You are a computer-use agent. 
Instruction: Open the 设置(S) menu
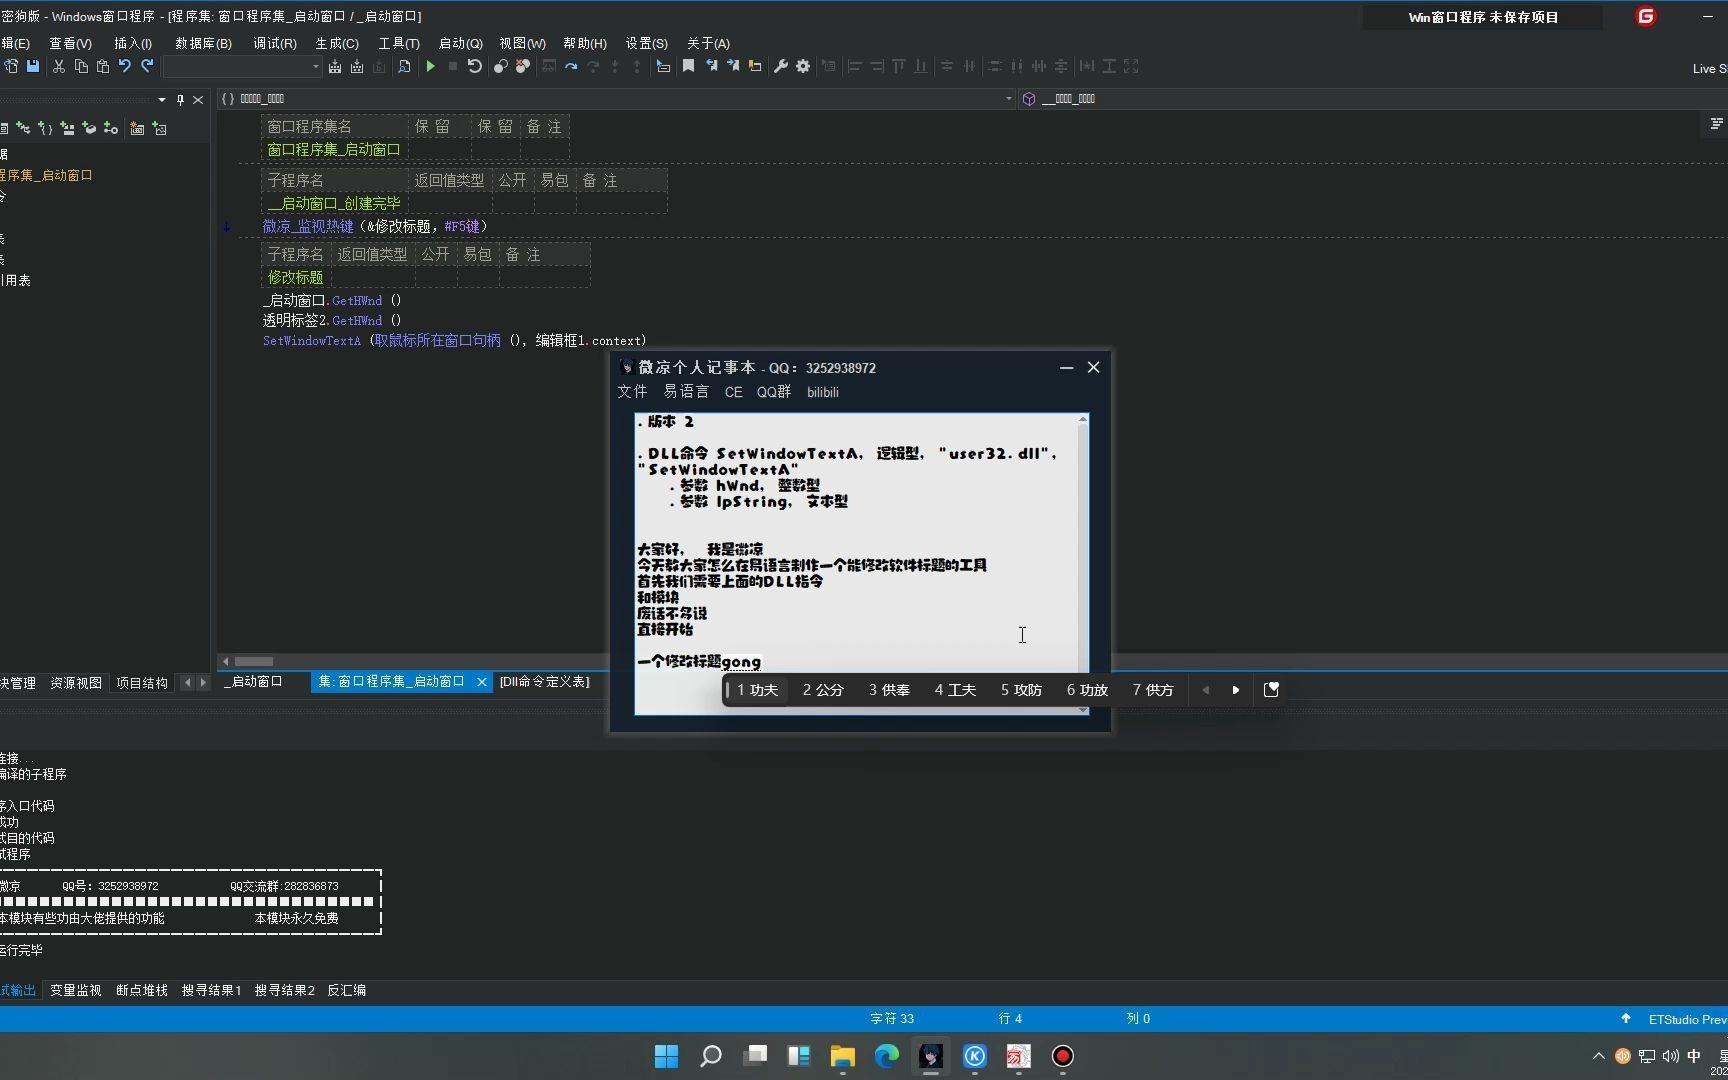coord(647,43)
